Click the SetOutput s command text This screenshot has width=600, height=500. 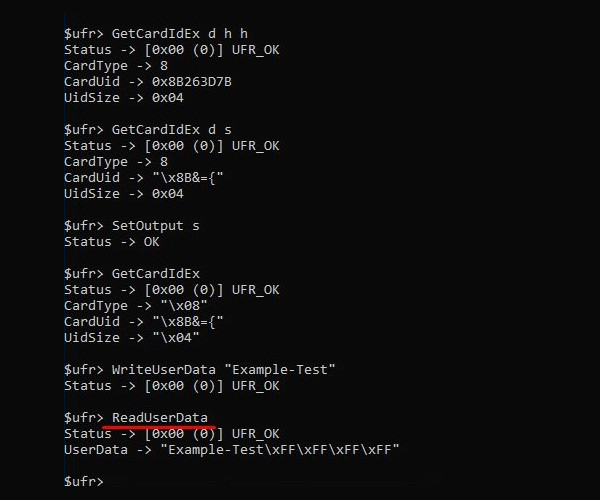(155, 226)
